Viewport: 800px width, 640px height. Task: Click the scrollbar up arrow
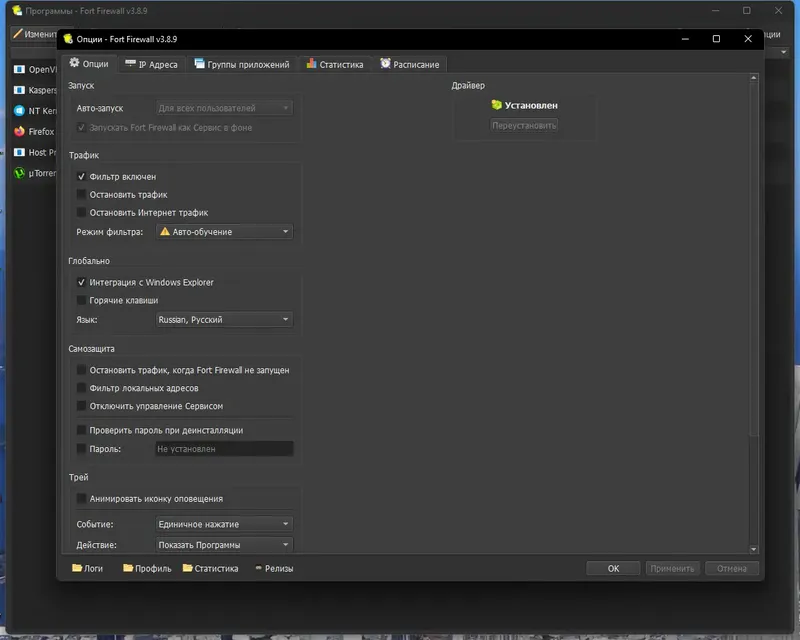(754, 78)
